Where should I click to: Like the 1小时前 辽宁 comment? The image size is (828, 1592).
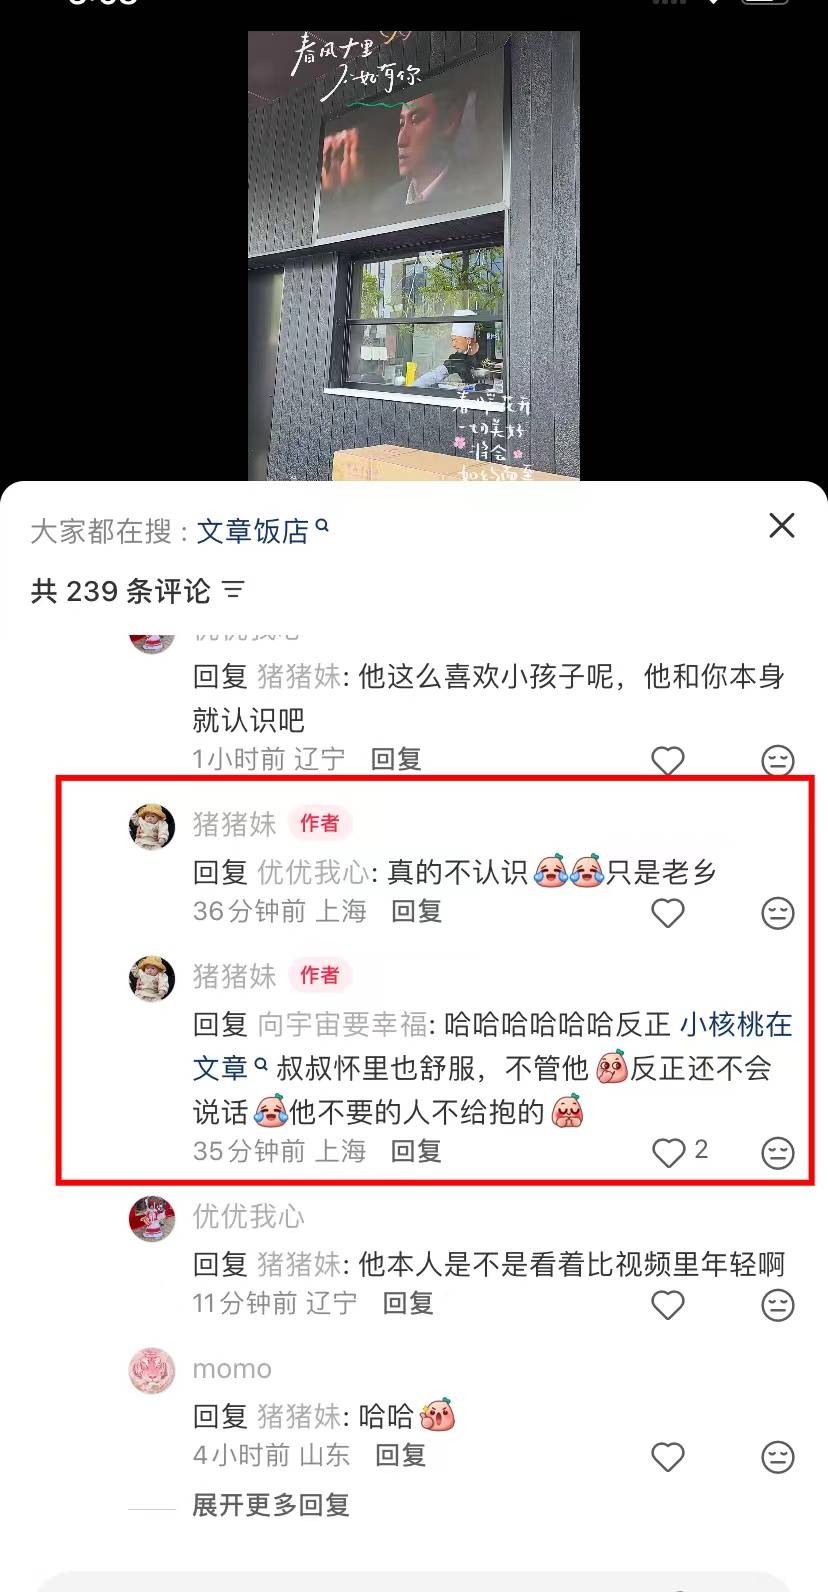coord(668,761)
